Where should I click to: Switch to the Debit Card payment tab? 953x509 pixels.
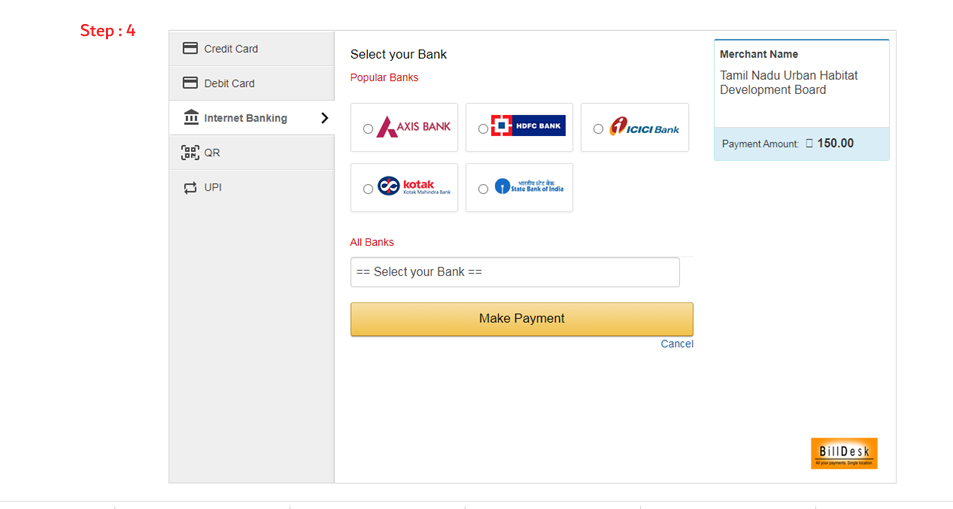[x=252, y=83]
